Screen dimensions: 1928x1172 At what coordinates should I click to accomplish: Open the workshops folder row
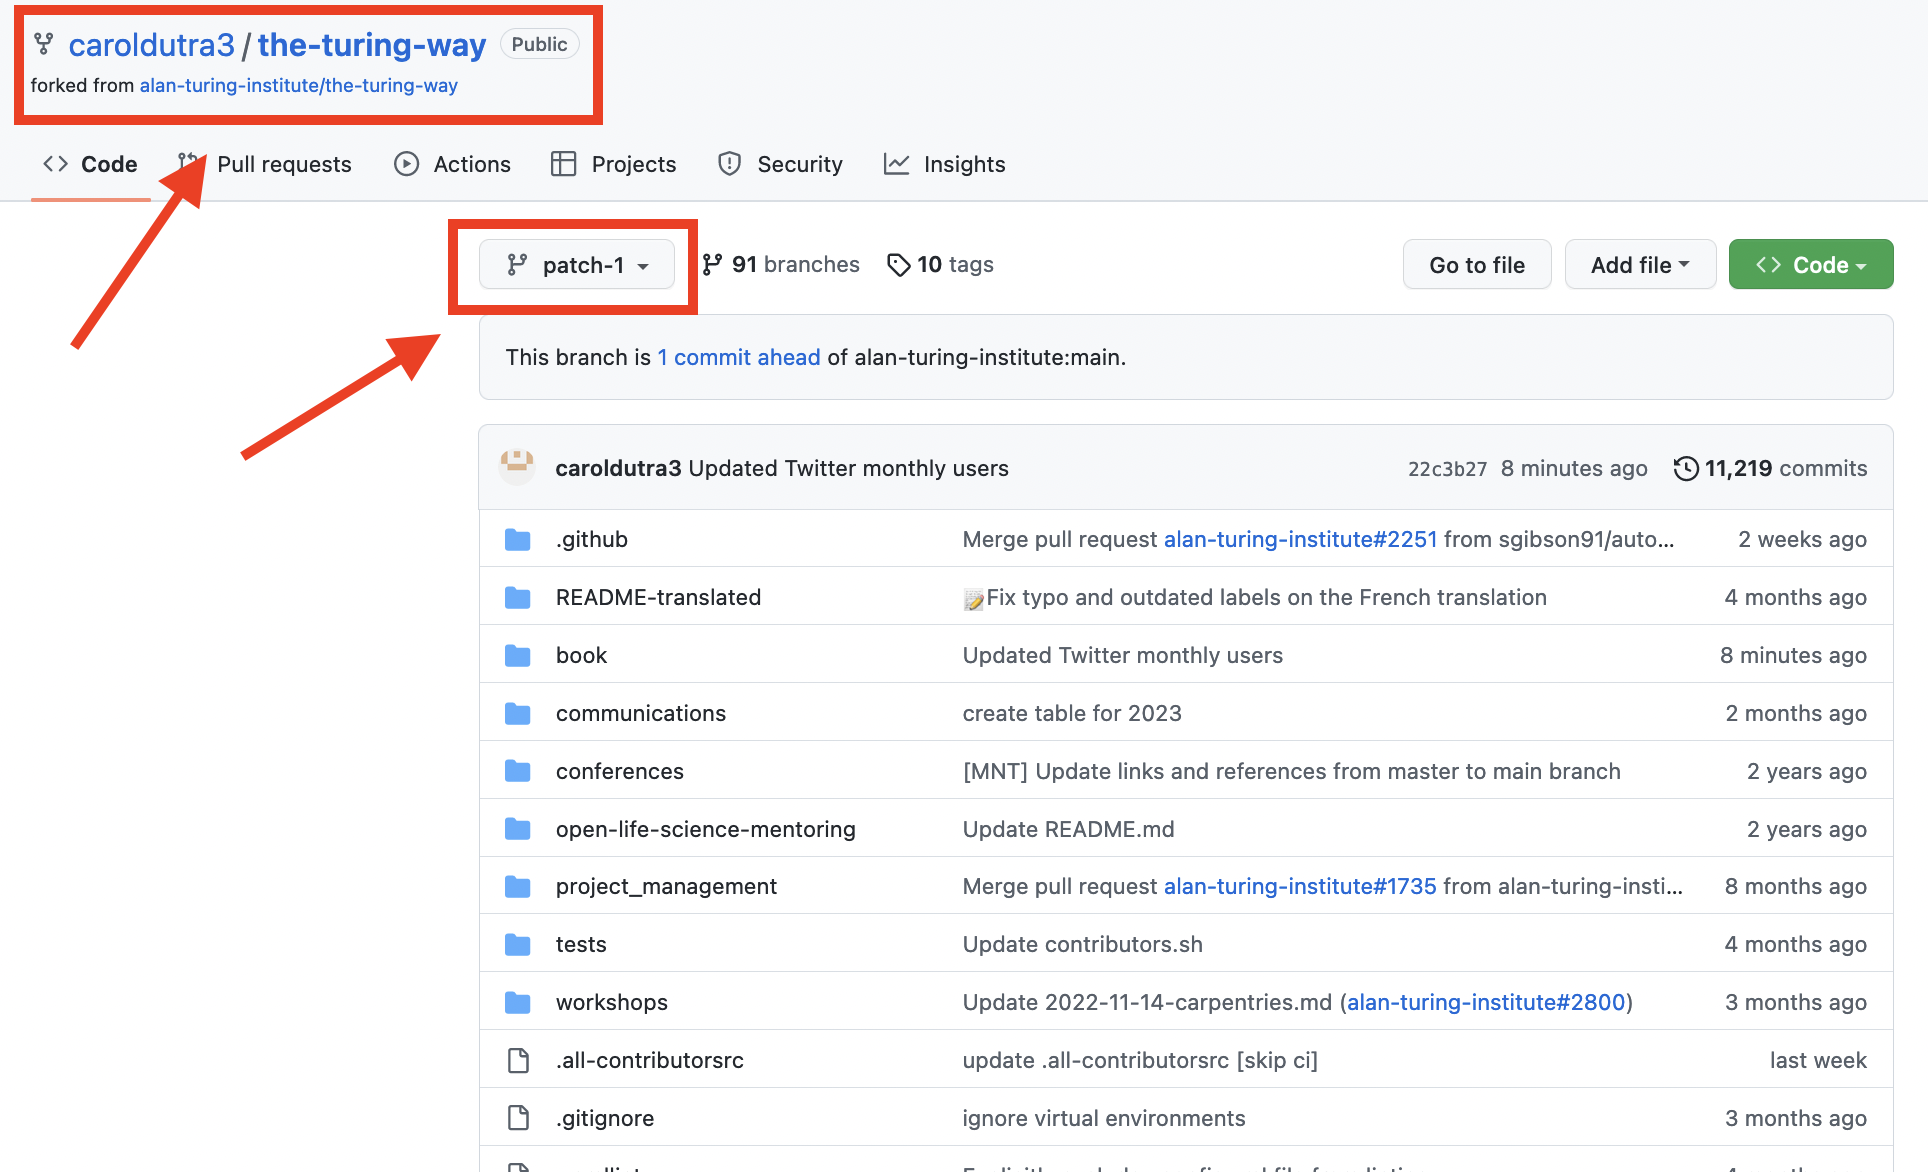[611, 1001]
